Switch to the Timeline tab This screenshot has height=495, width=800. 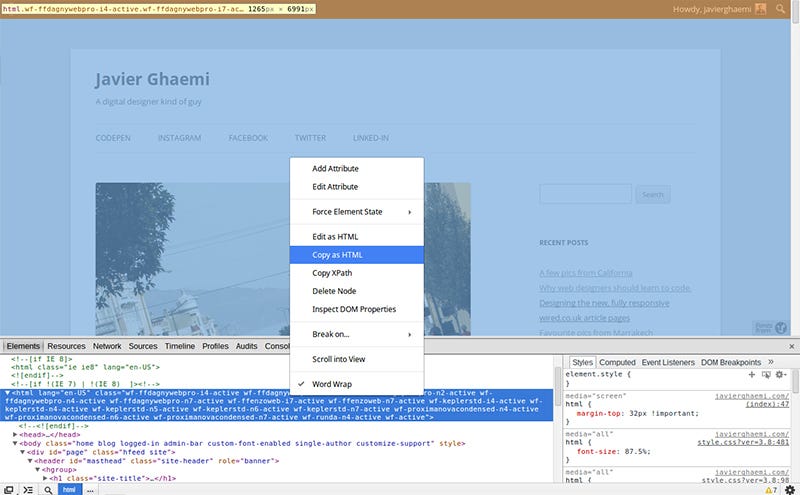[x=180, y=346]
